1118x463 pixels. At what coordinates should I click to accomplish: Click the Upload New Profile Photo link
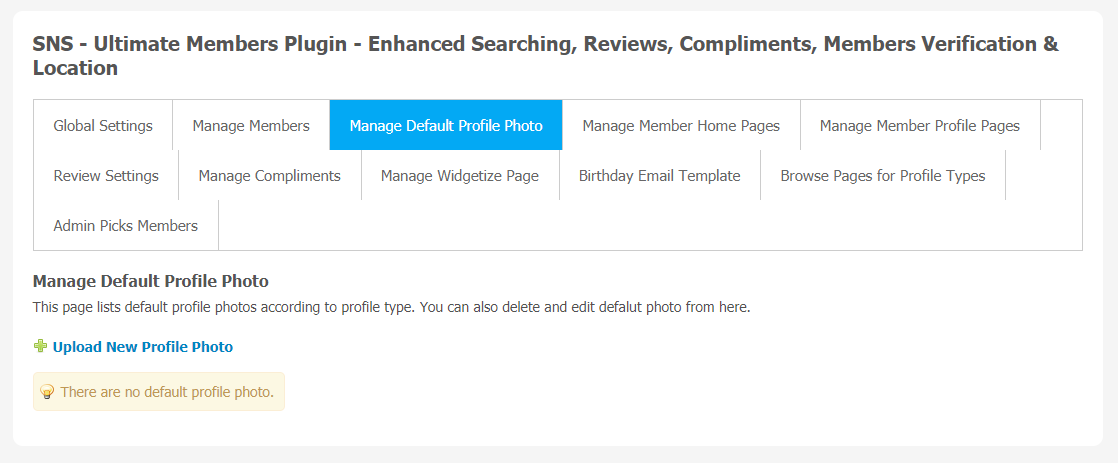[x=143, y=347]
